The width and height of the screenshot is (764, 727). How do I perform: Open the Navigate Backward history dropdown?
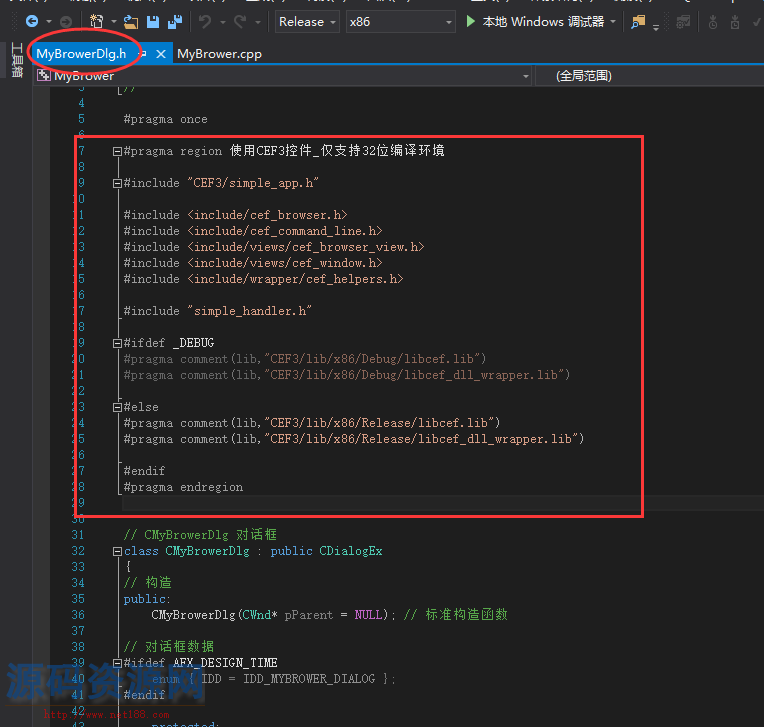point(49,22)
